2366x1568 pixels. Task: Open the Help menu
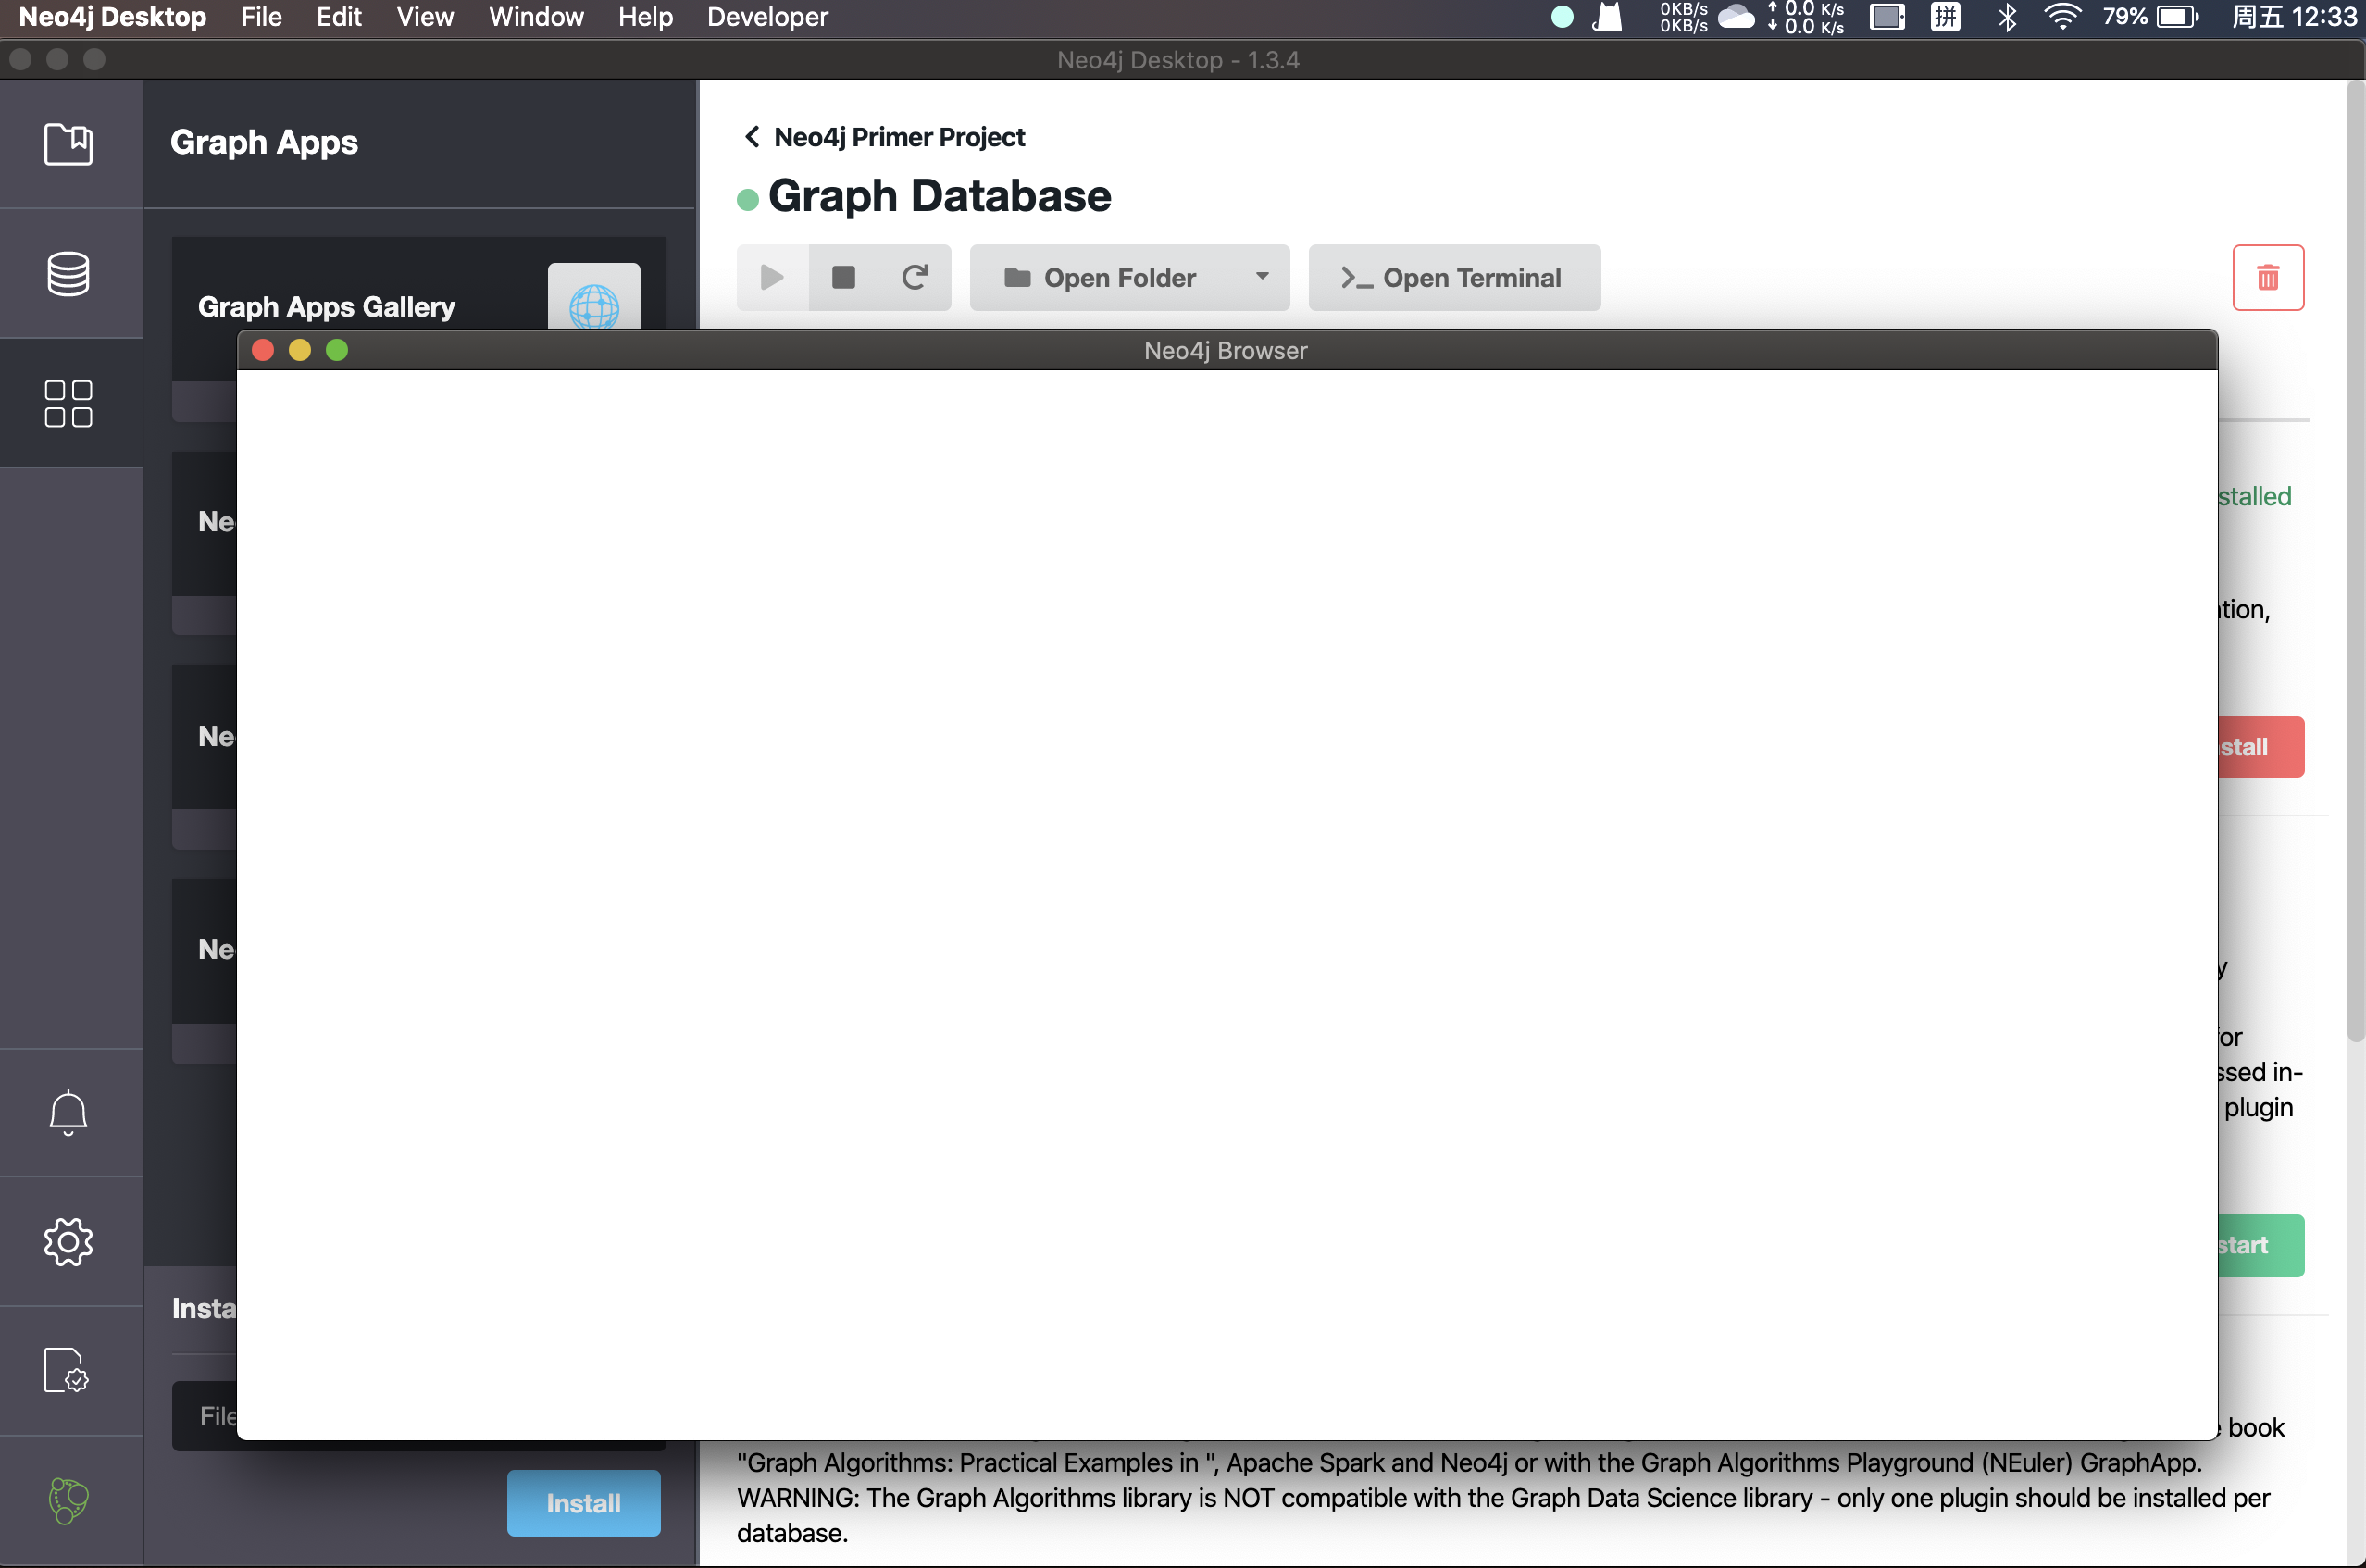tap(645, 17)
